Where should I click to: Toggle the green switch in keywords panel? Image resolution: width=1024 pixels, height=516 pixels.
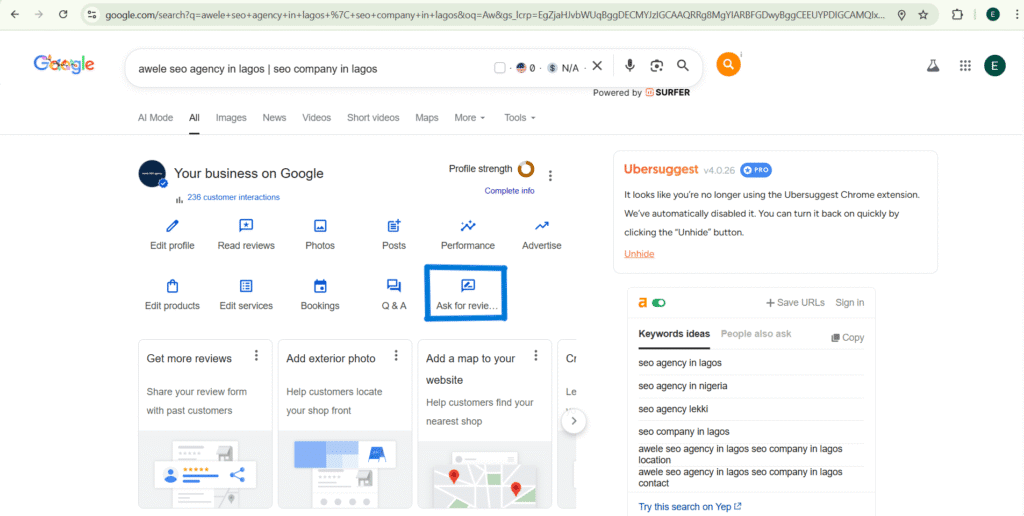pos(658,303)
